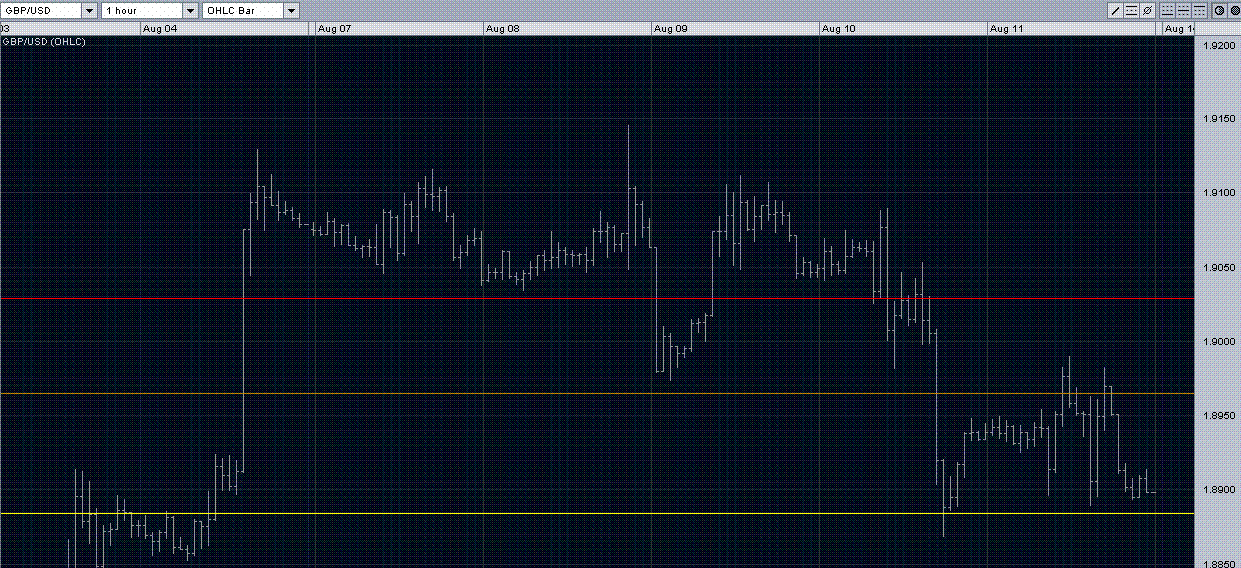The width and height of the screenshot is (1241, 568).
Task: Click the 1.9000 price axis label
Action: (x=1218, y=342)
